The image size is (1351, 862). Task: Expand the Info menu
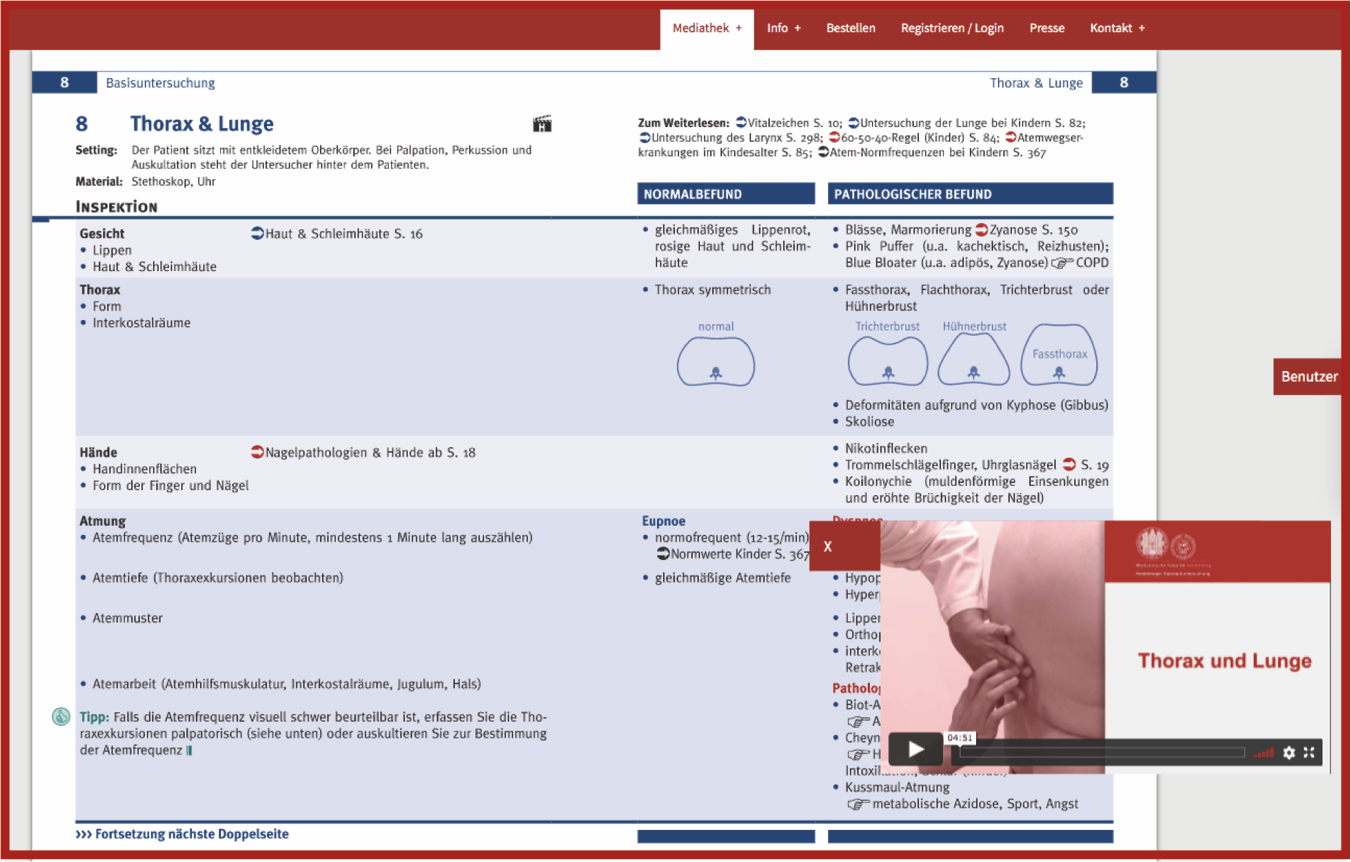click(784, 28)
